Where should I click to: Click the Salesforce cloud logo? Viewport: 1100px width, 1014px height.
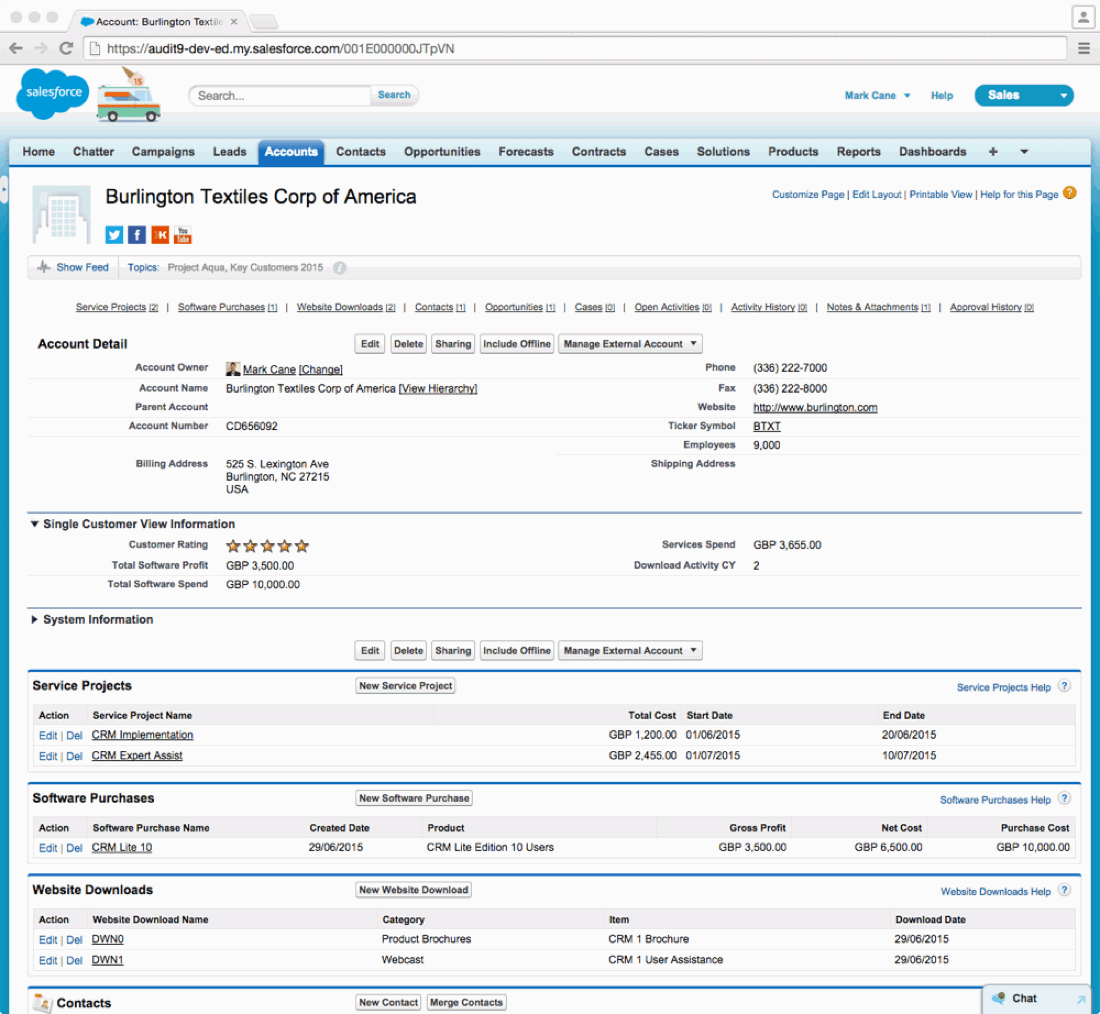[53, 93]
